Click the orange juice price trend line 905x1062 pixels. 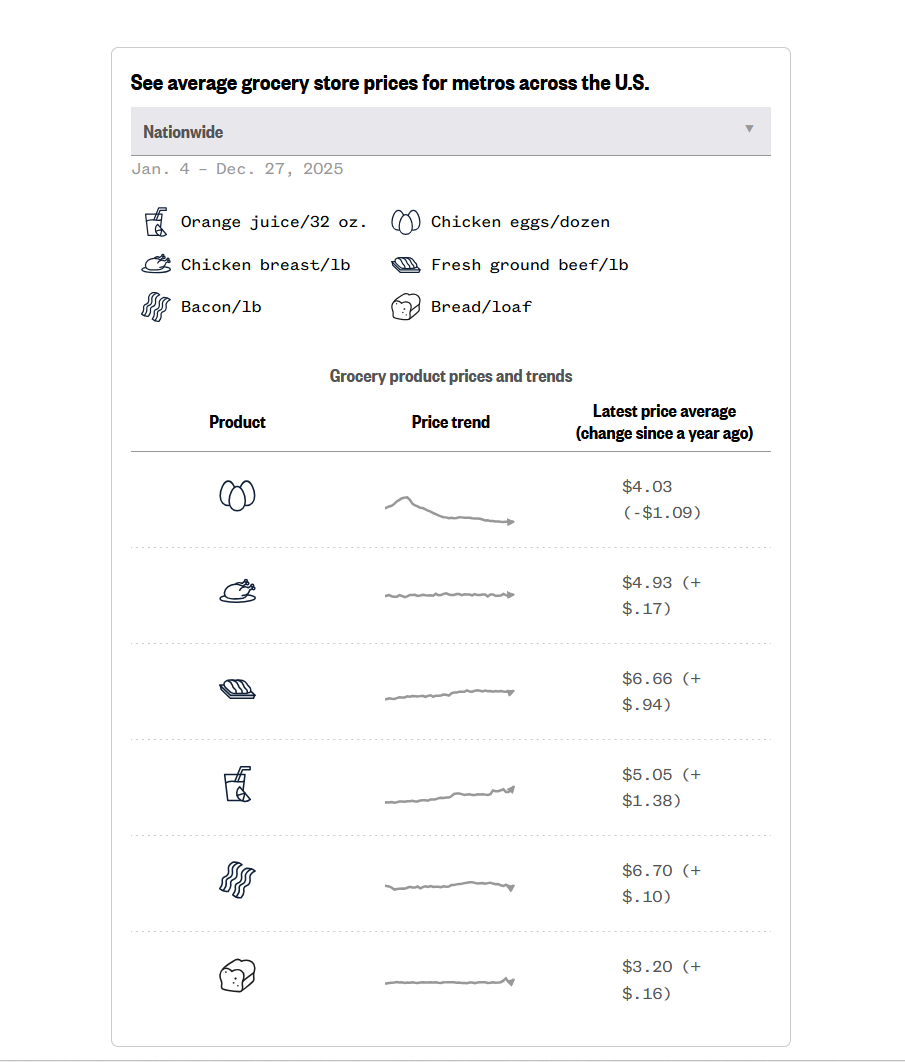click(x=449, y=796)
